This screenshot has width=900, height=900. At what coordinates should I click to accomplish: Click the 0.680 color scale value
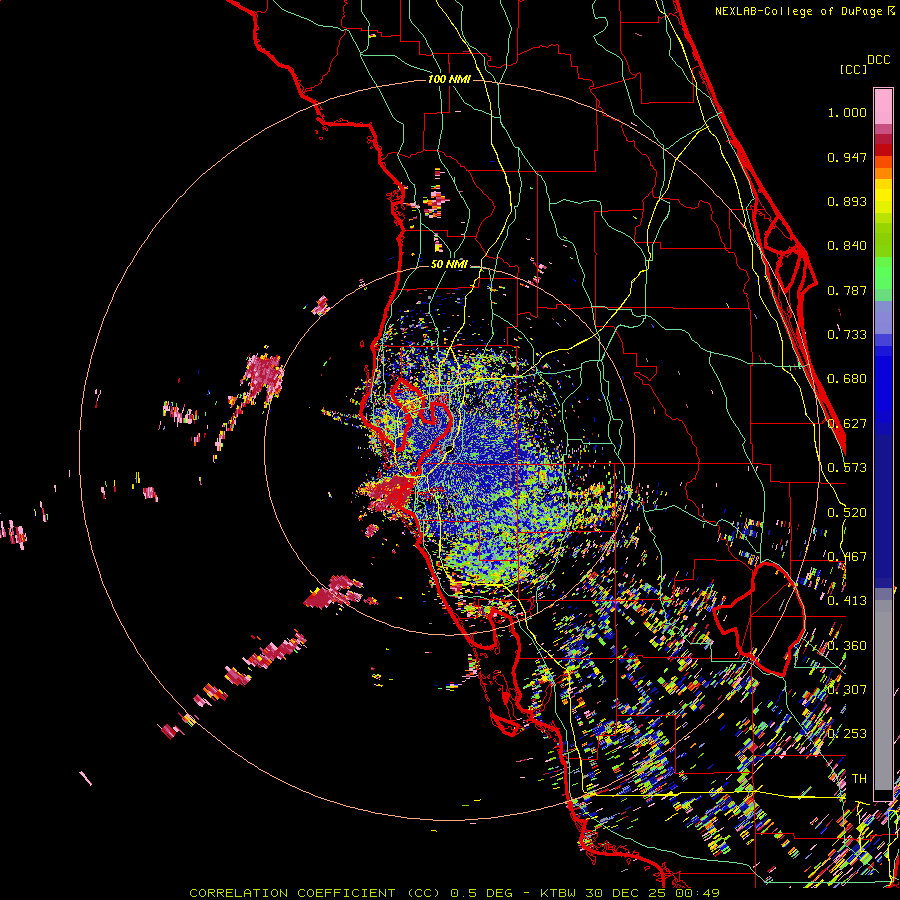click(x=847, y=379)
